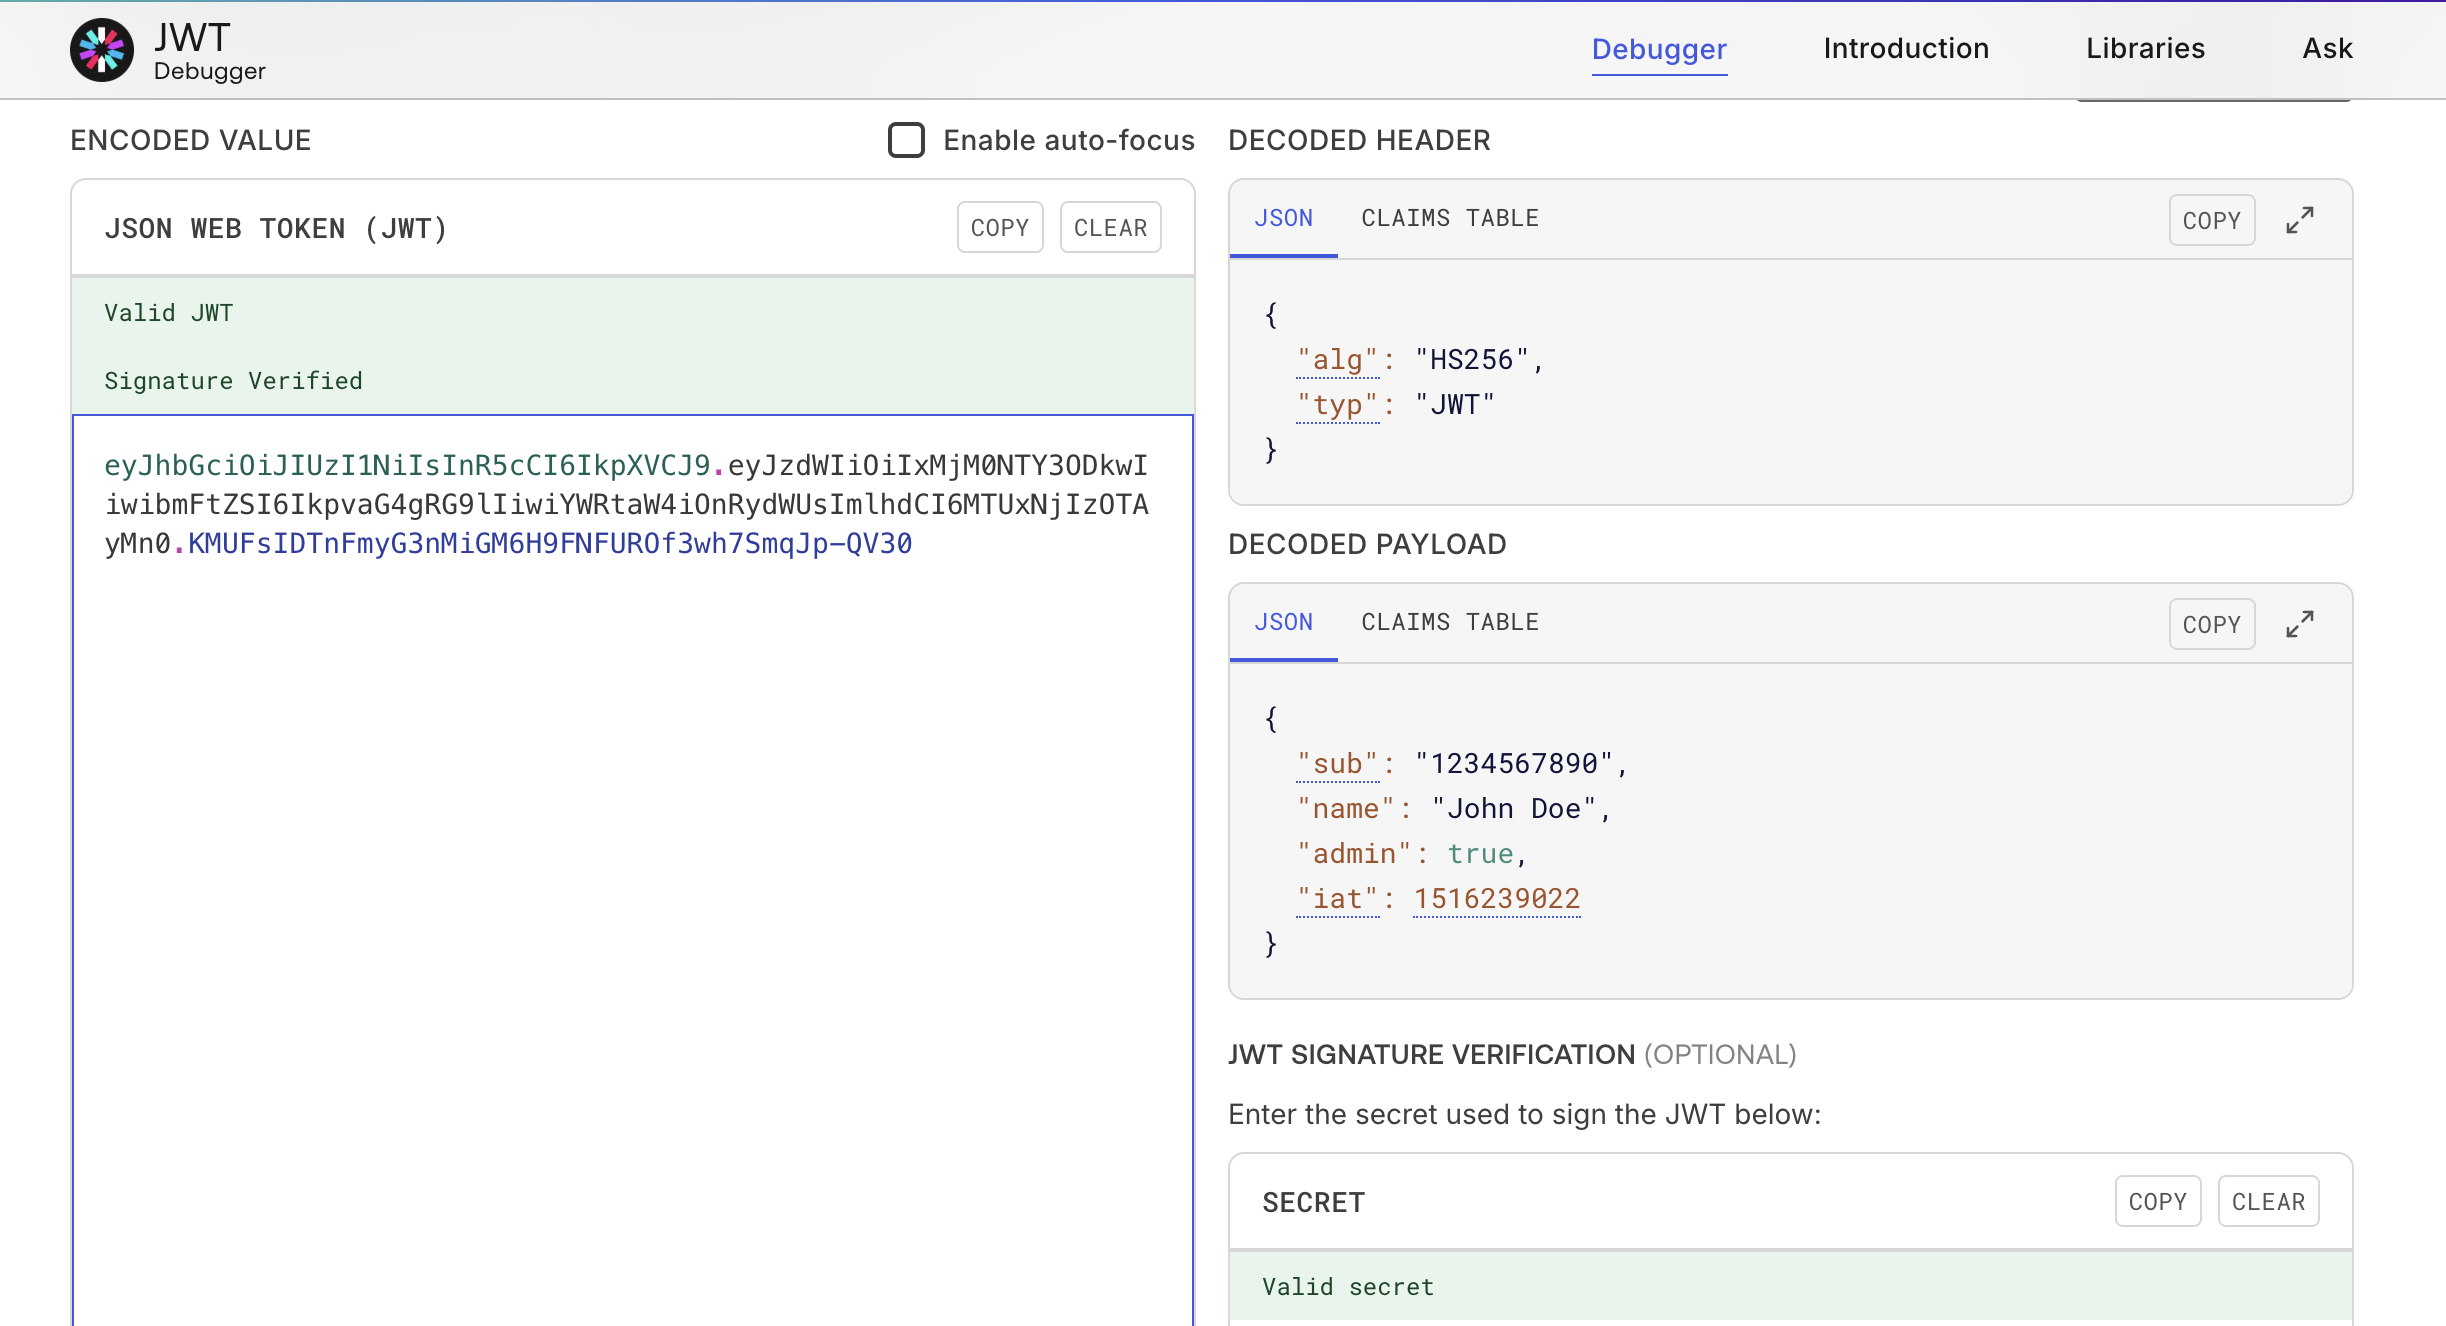Click the "typ" claim key in header
The width and height of the screenshot is (2446, 1326).
(1338, 405)
